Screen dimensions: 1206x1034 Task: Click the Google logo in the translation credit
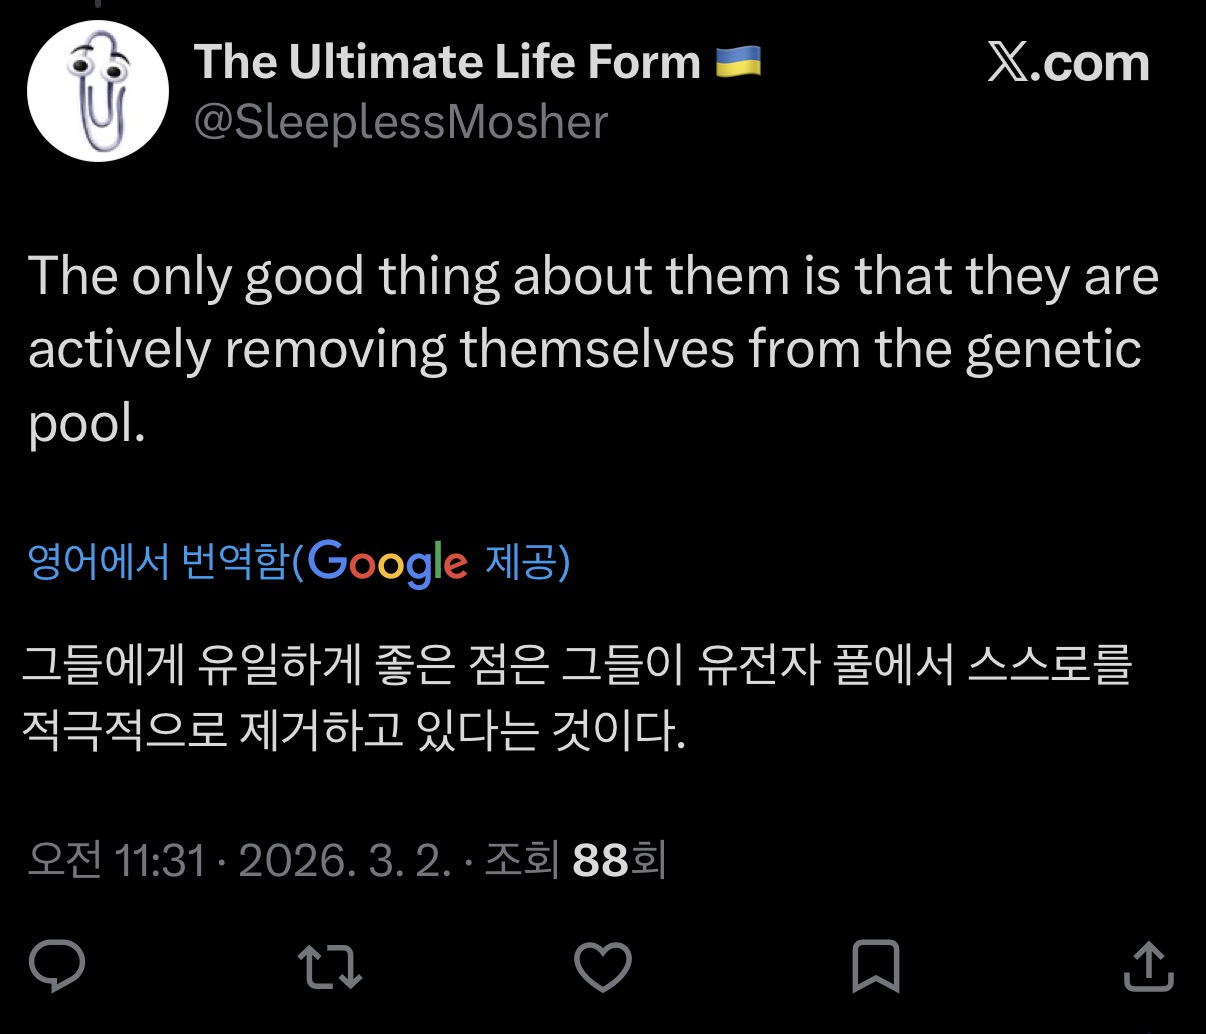(388, 563)
